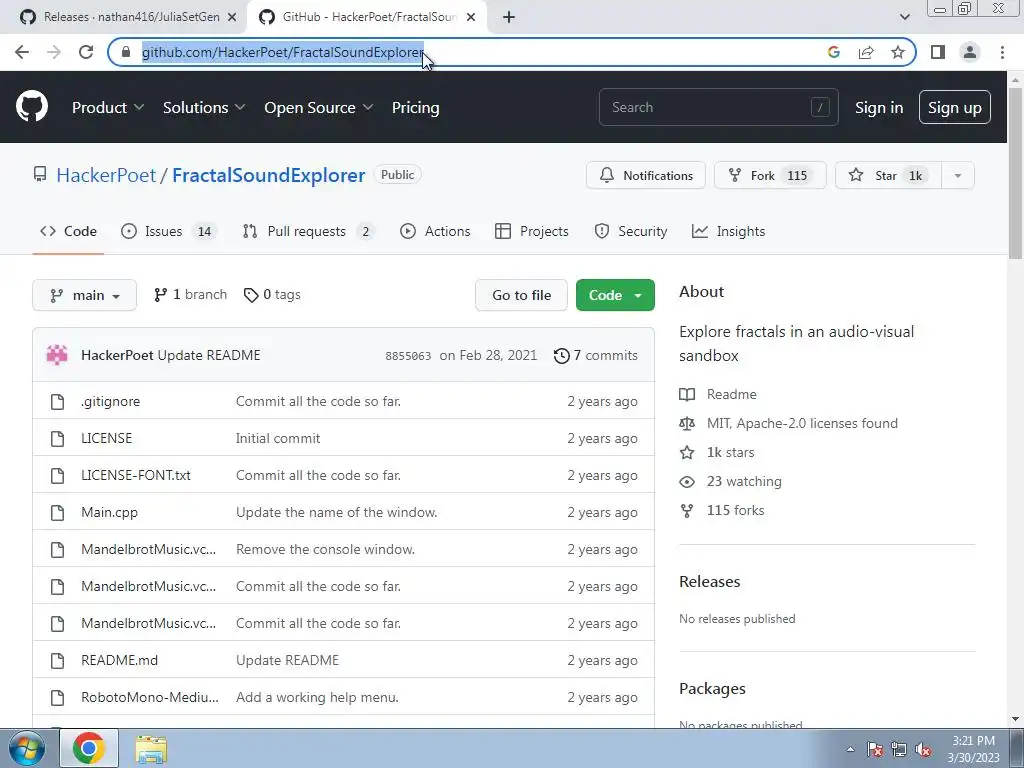Click the Chrome icon in the taskbar
The height and width of the screenshot is (768, 1024).
[89, 748]
